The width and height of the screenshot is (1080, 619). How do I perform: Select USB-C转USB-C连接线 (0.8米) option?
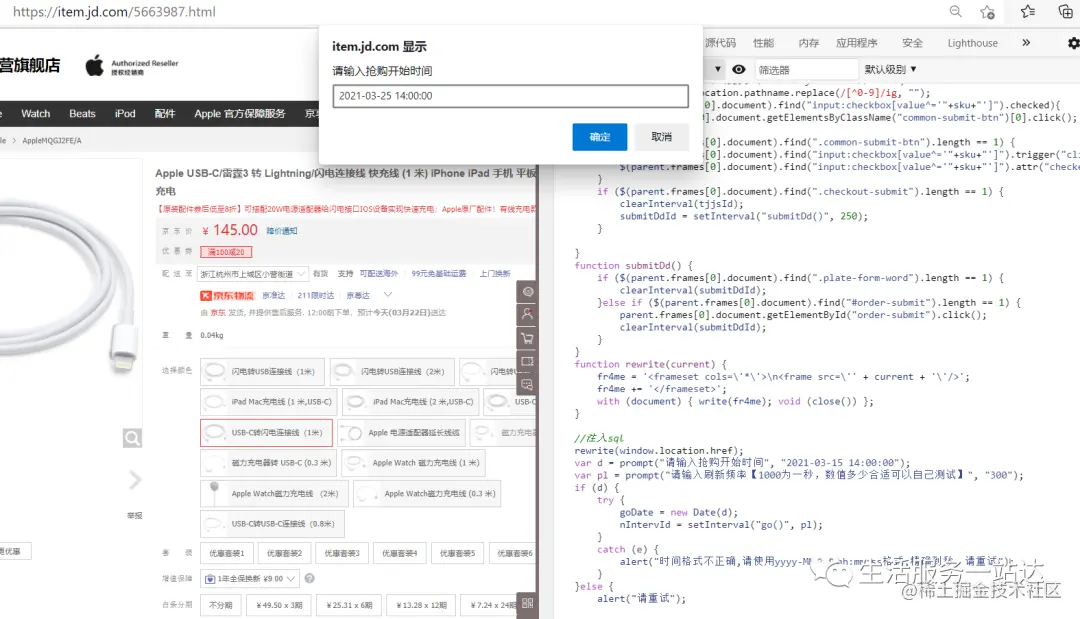[272, 524]
